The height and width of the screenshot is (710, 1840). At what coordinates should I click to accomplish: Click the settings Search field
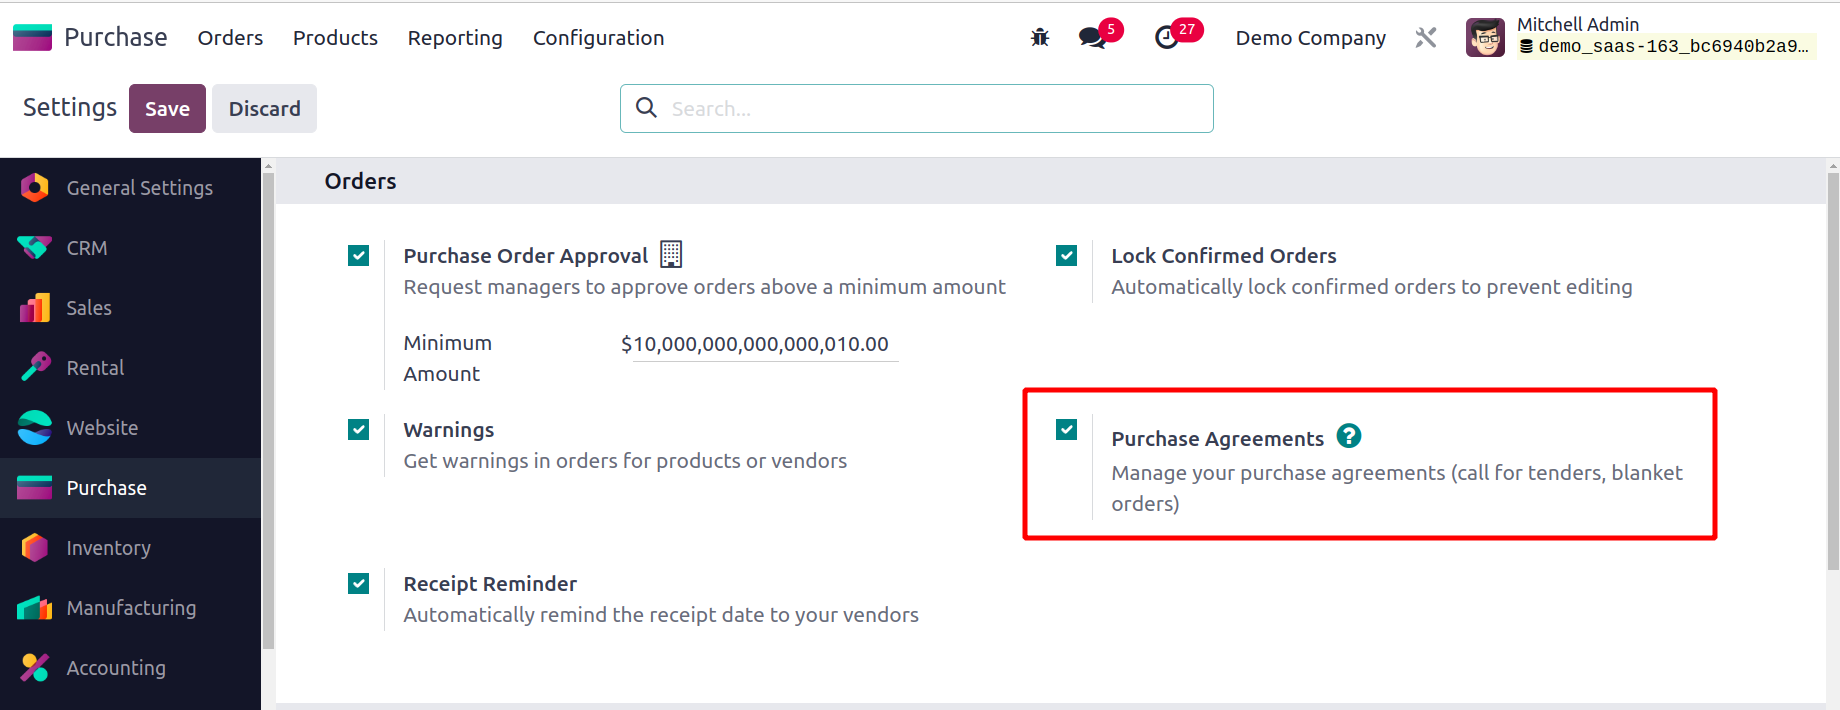[x=930, y=109]
